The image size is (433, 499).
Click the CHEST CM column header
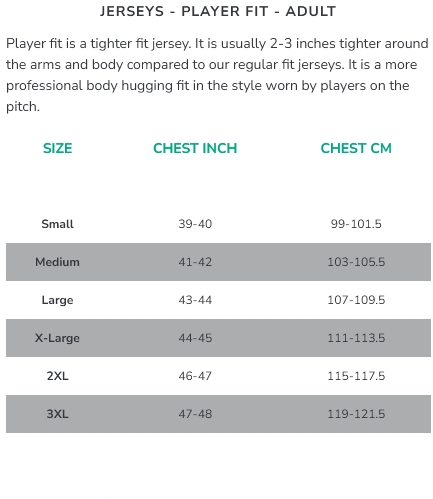point(356,148)
